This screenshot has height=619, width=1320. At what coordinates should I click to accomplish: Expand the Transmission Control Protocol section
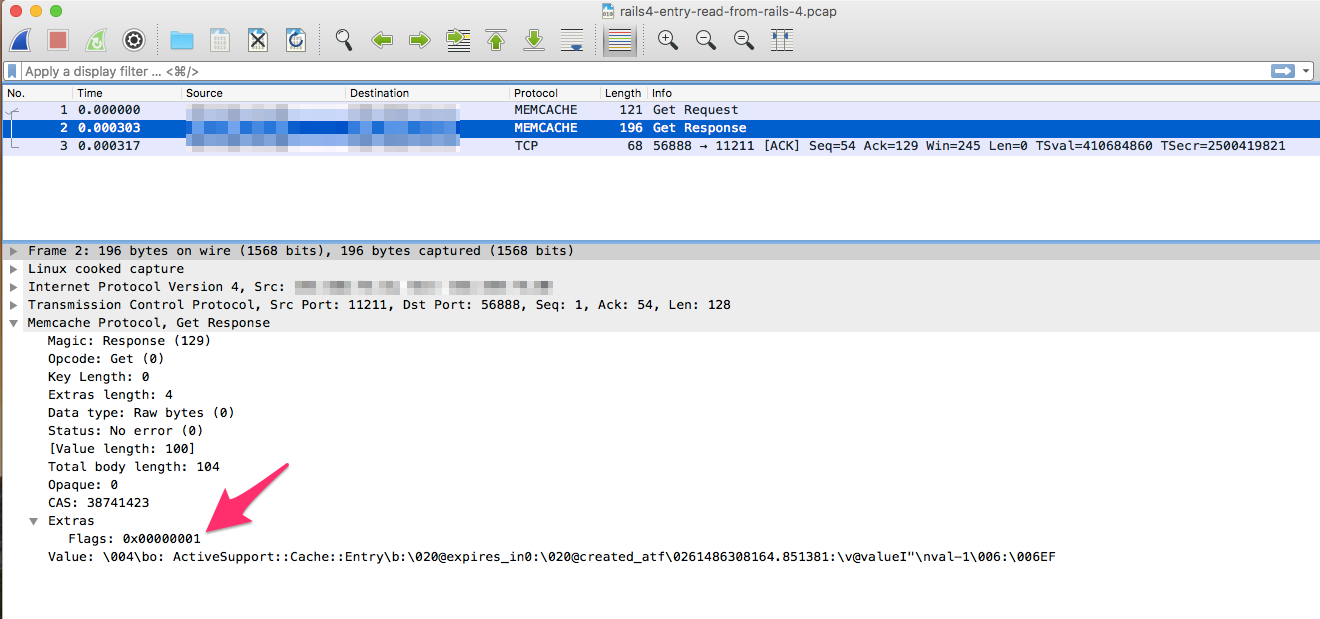[13, 305]
